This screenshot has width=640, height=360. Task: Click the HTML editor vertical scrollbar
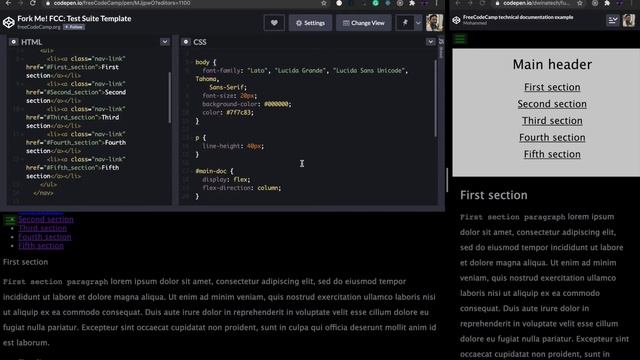170,97
